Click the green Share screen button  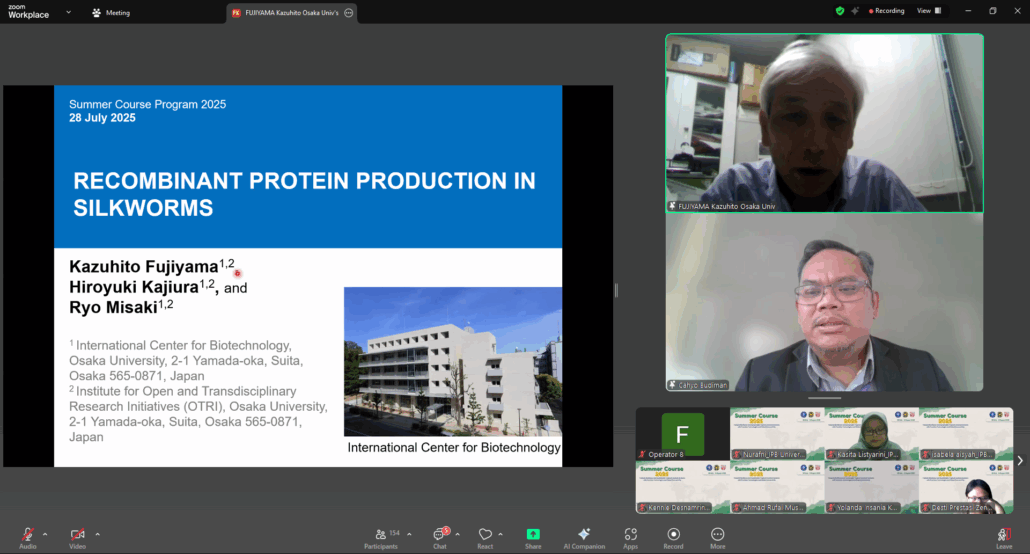533,535
